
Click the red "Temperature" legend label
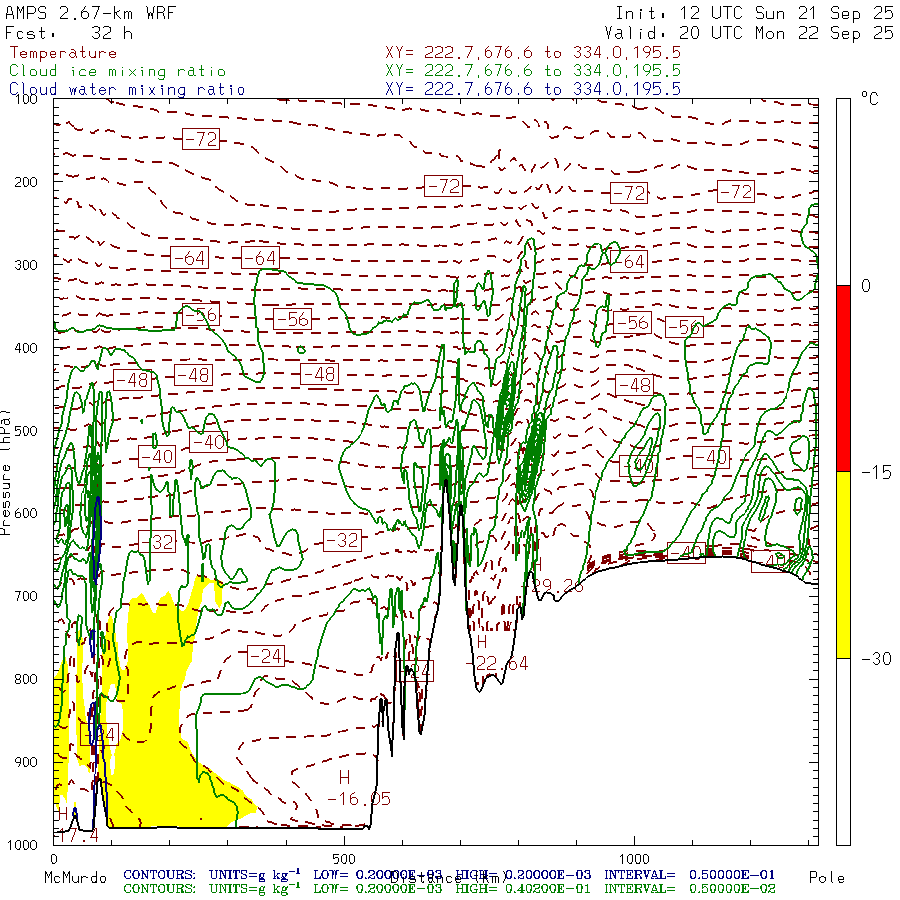tap(63, 53)
